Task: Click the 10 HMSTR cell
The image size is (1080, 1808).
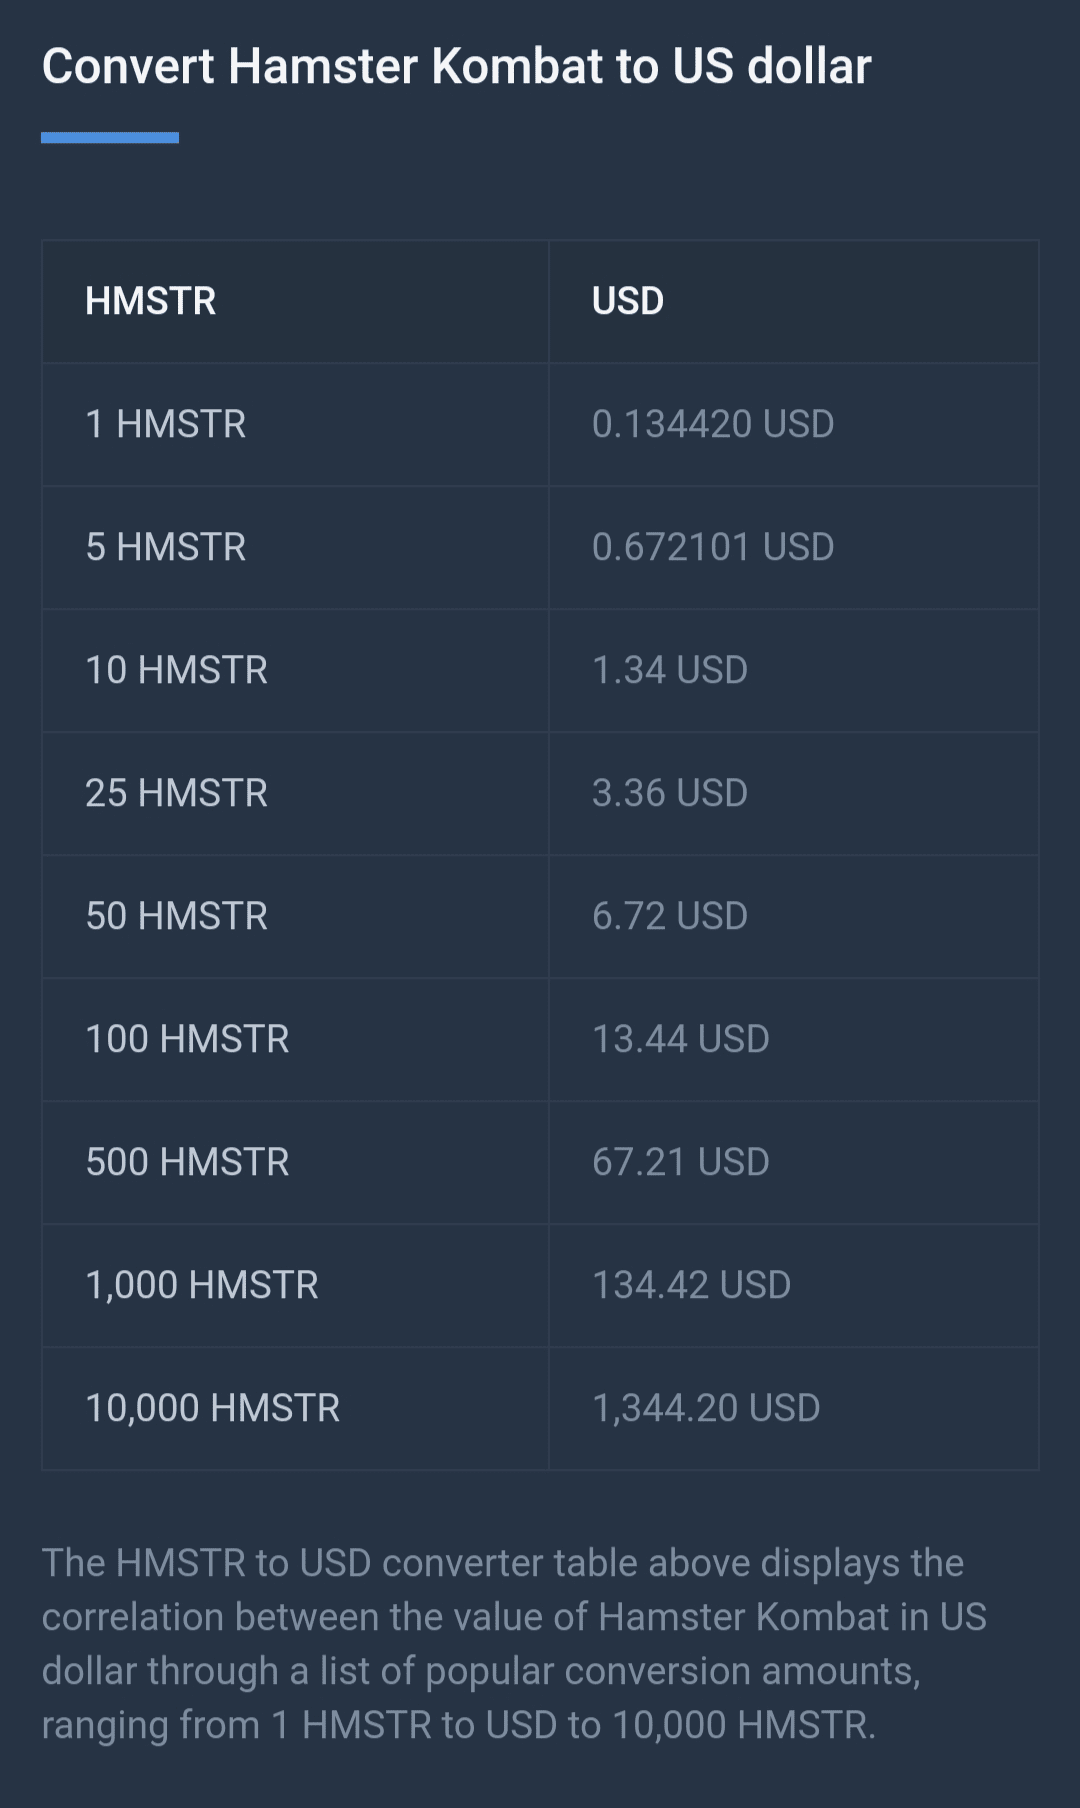Action: pyautogui.click(x=177, y=670)
